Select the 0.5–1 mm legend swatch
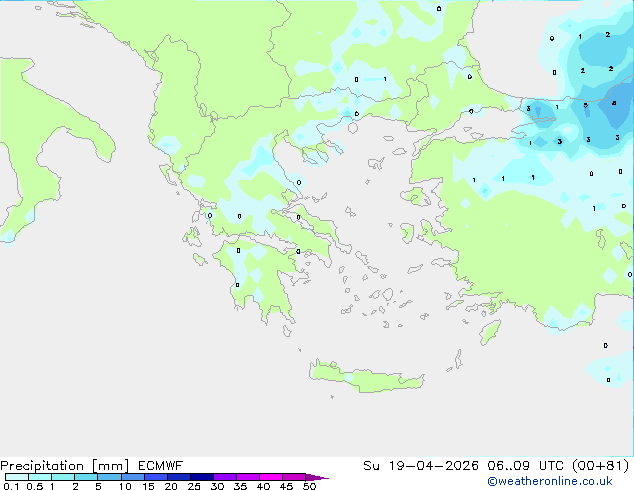The width and height of the screenshot is (634, 490). coord(40,477)
